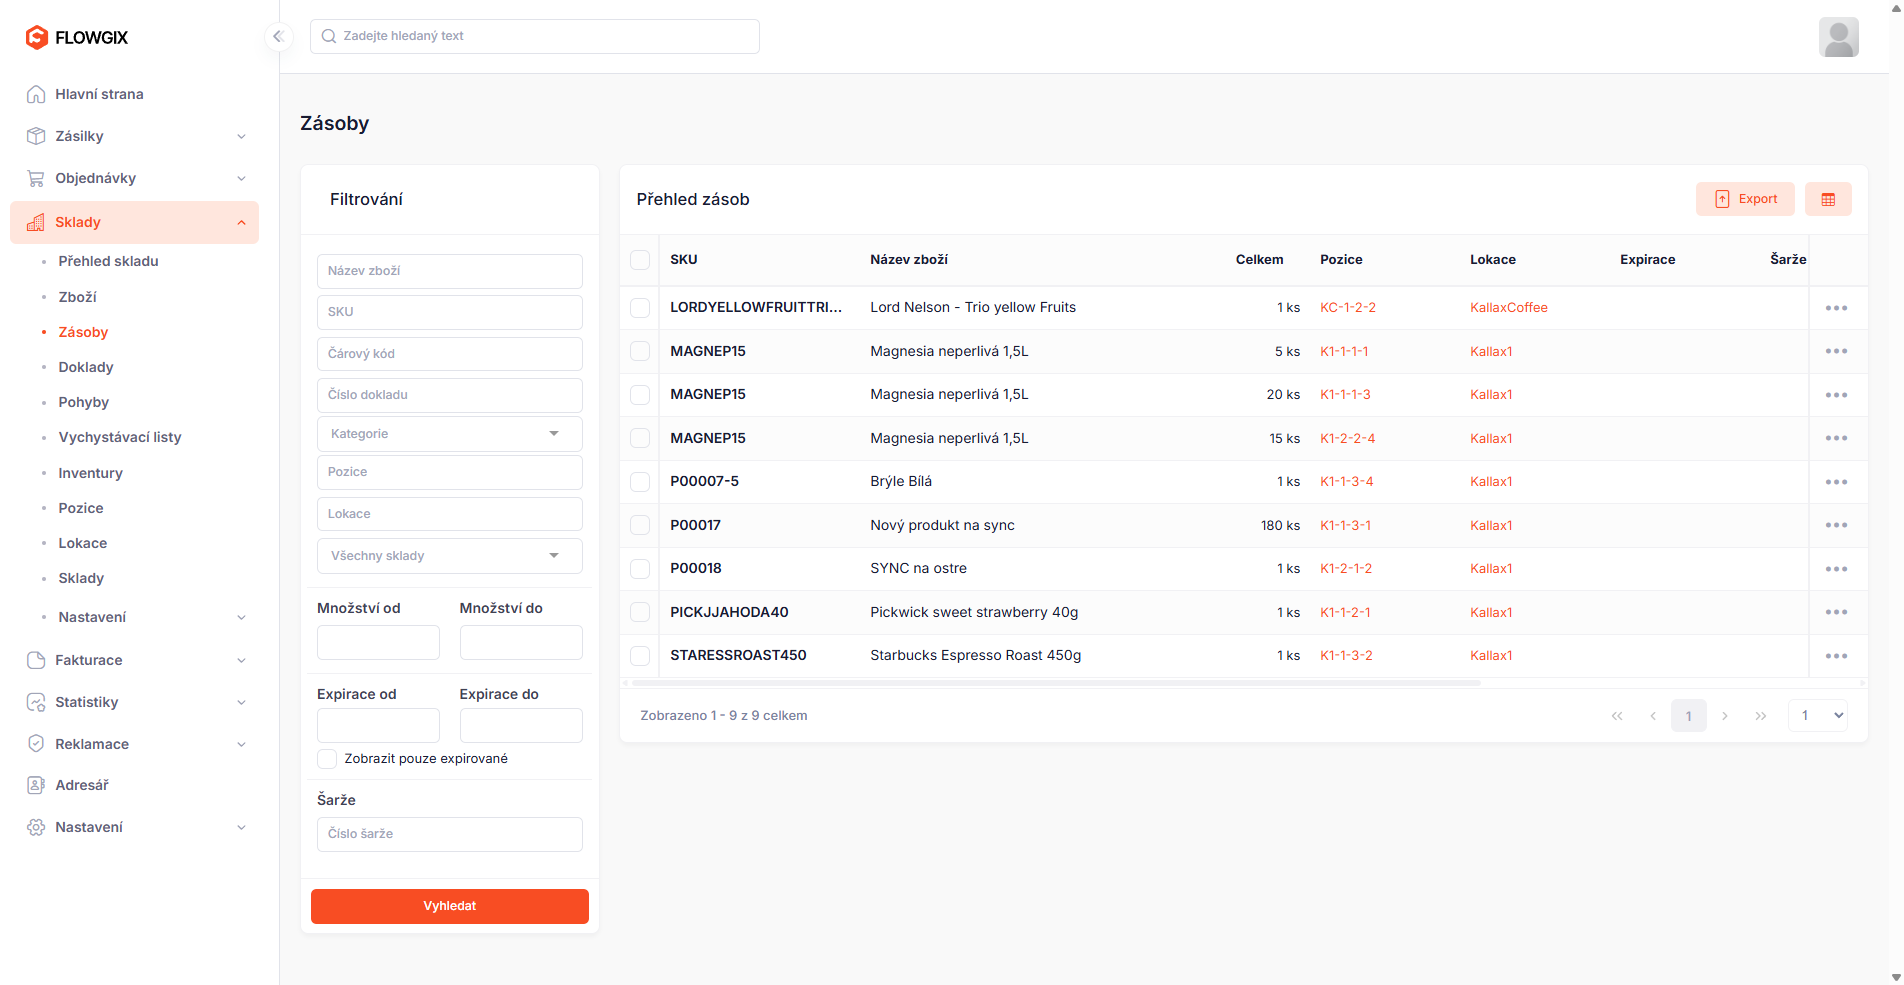Click the Hlavní strana home icon
The width and height of the screenshot is (1904, 985).
coord(36,94)
